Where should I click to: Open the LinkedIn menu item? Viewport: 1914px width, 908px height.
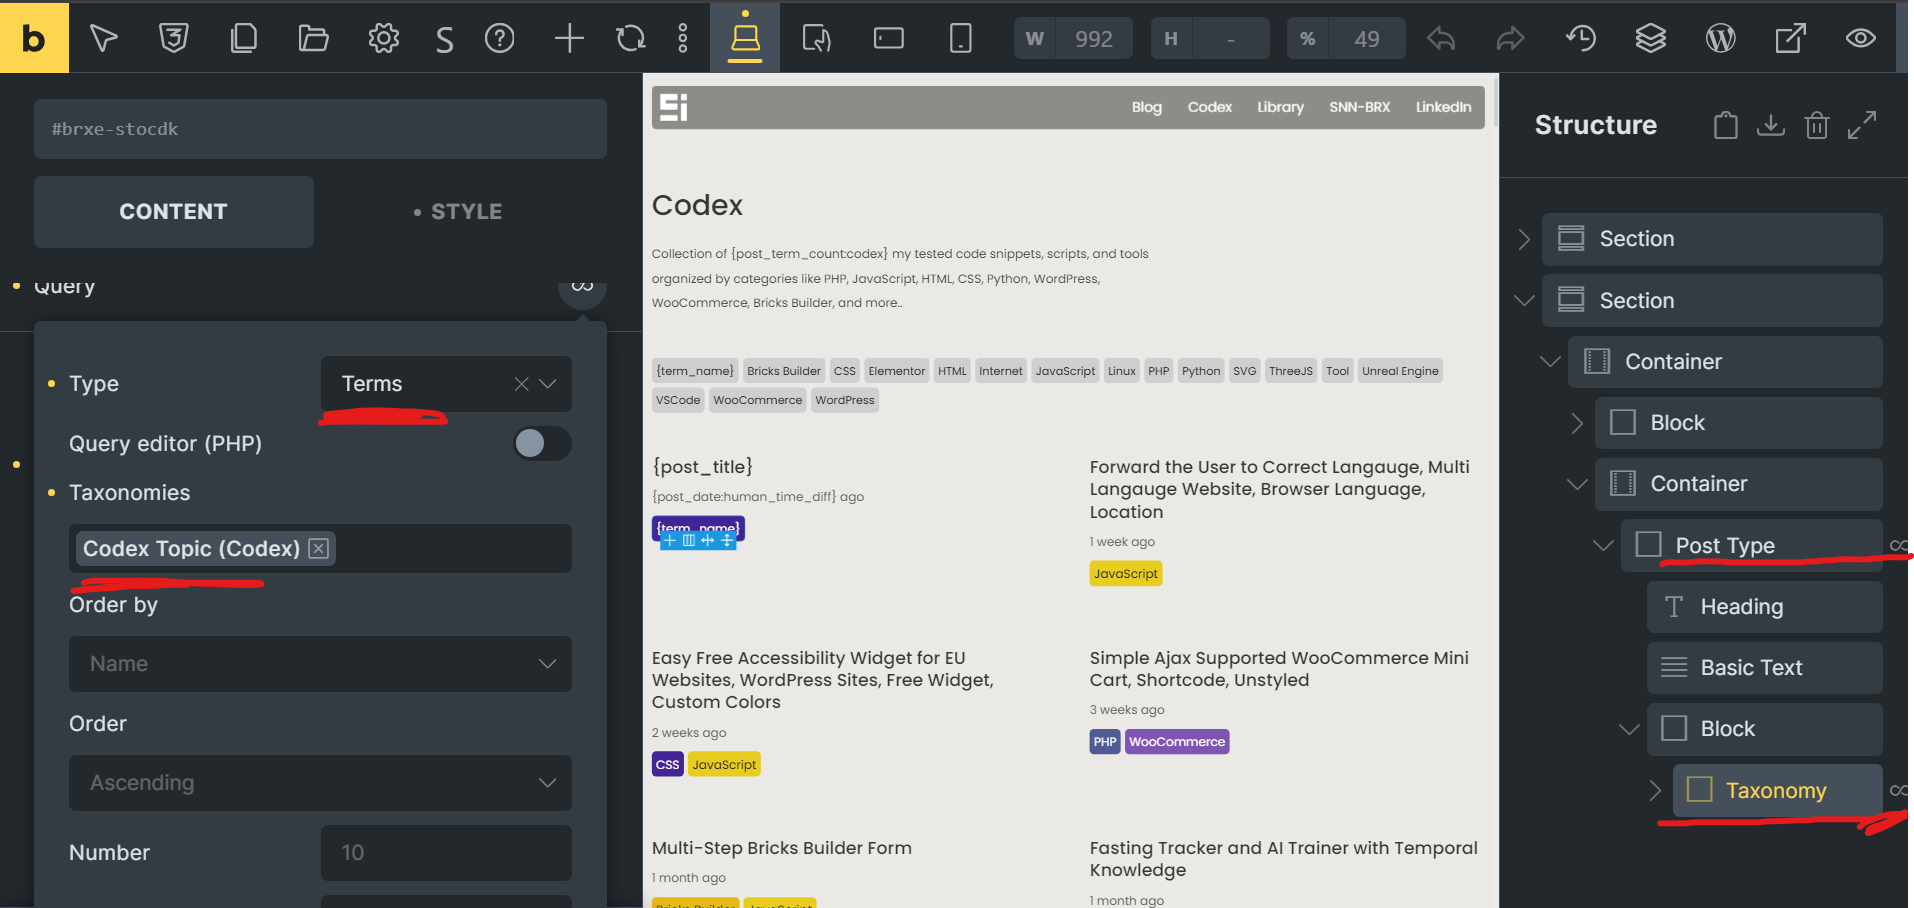(x=1443, y=107)
